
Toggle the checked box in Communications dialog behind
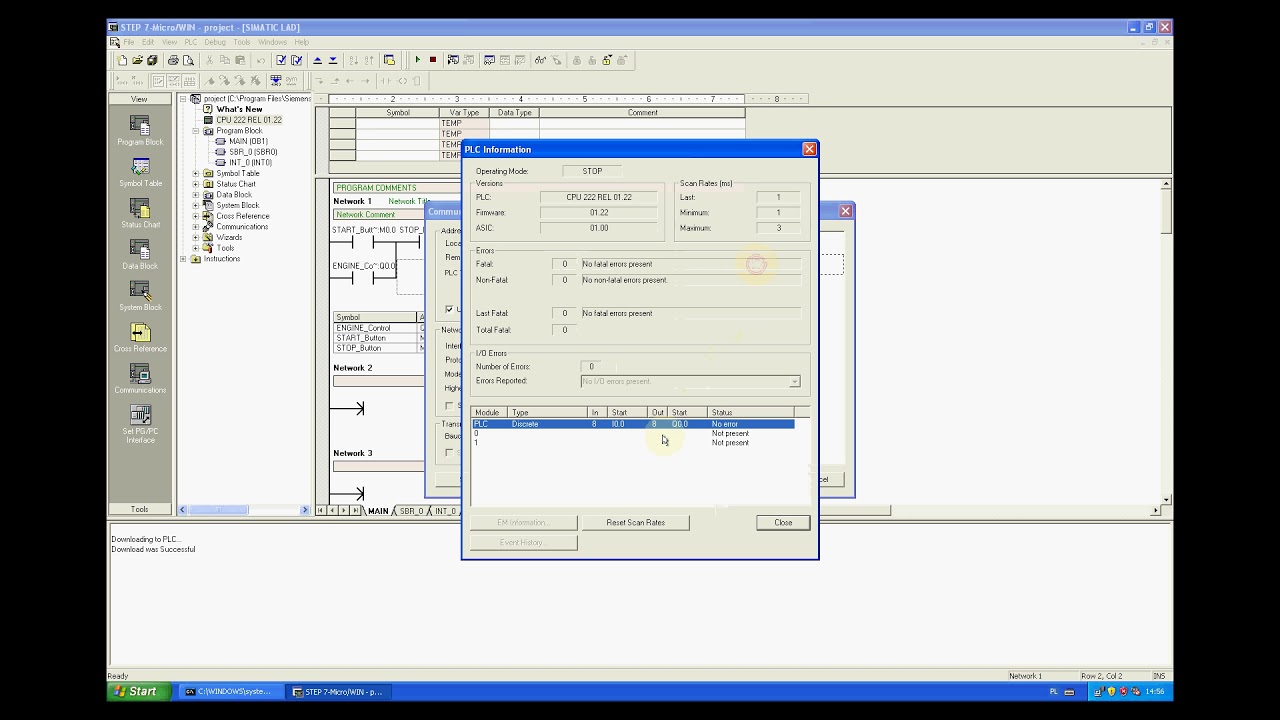coord(449,309)
